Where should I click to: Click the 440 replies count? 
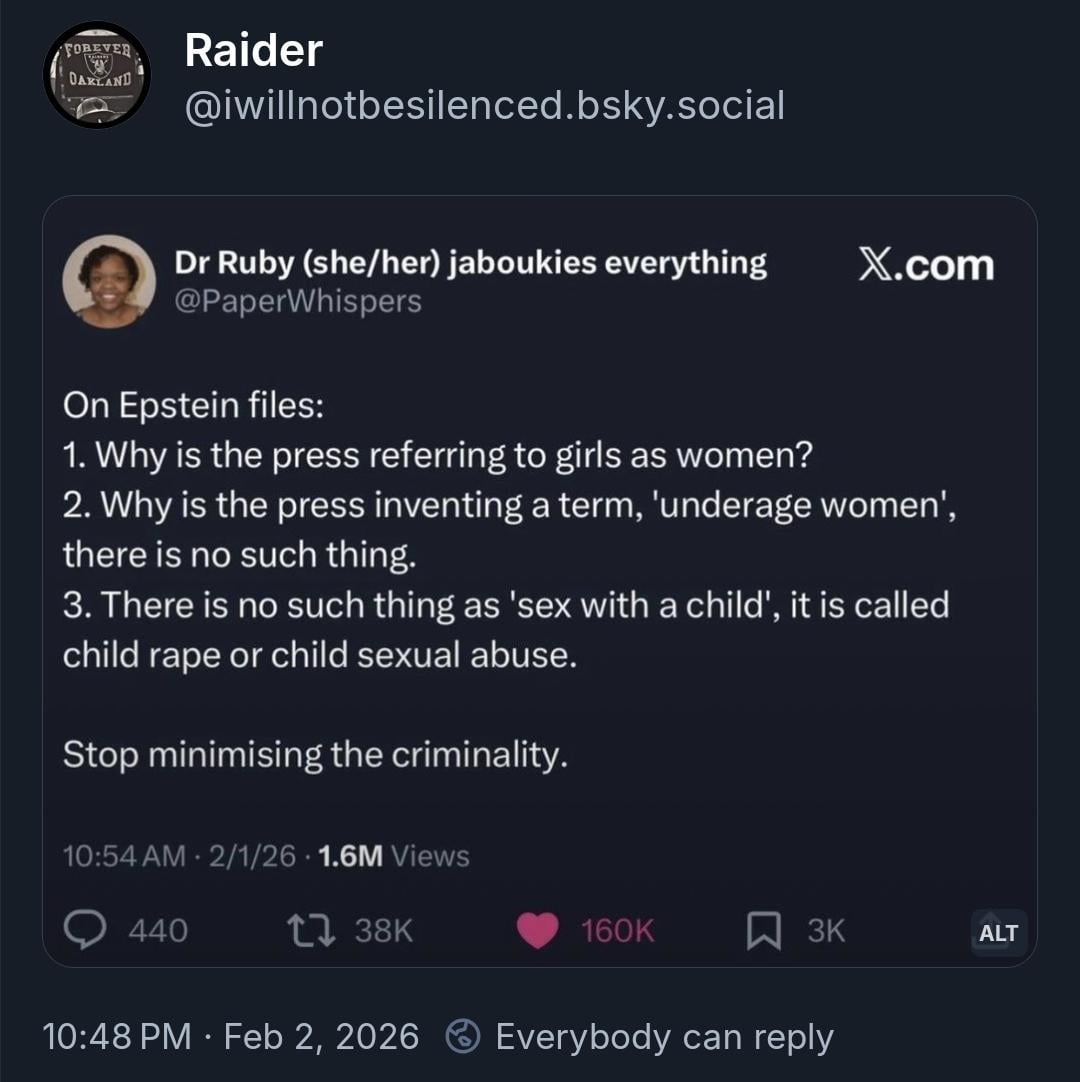(158, 931)
